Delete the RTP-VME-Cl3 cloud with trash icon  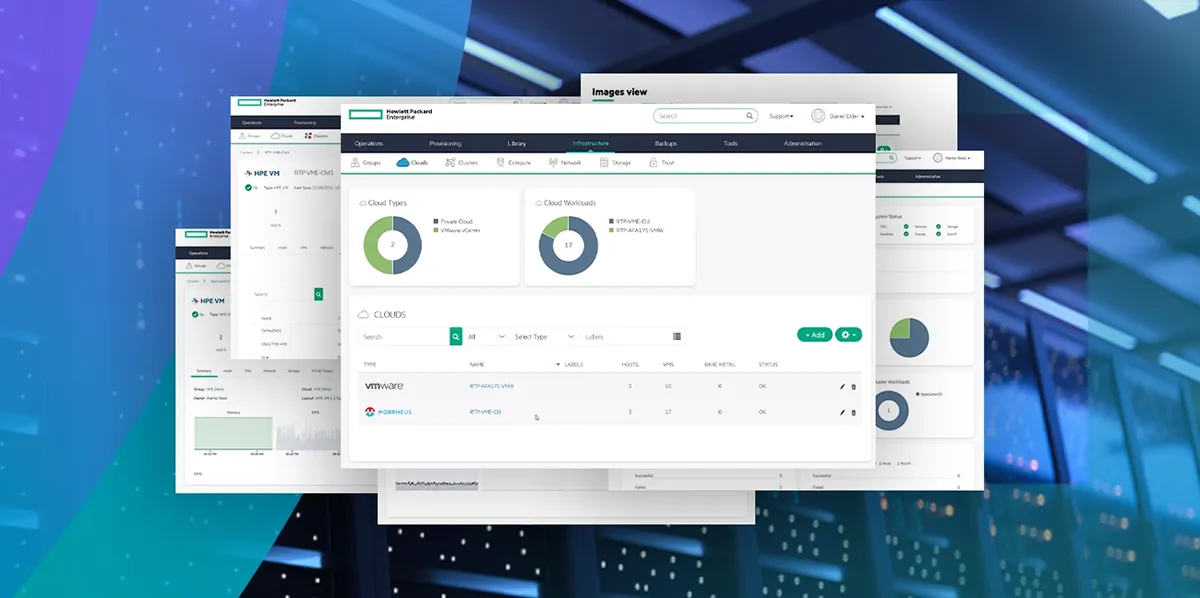point(853,412)
